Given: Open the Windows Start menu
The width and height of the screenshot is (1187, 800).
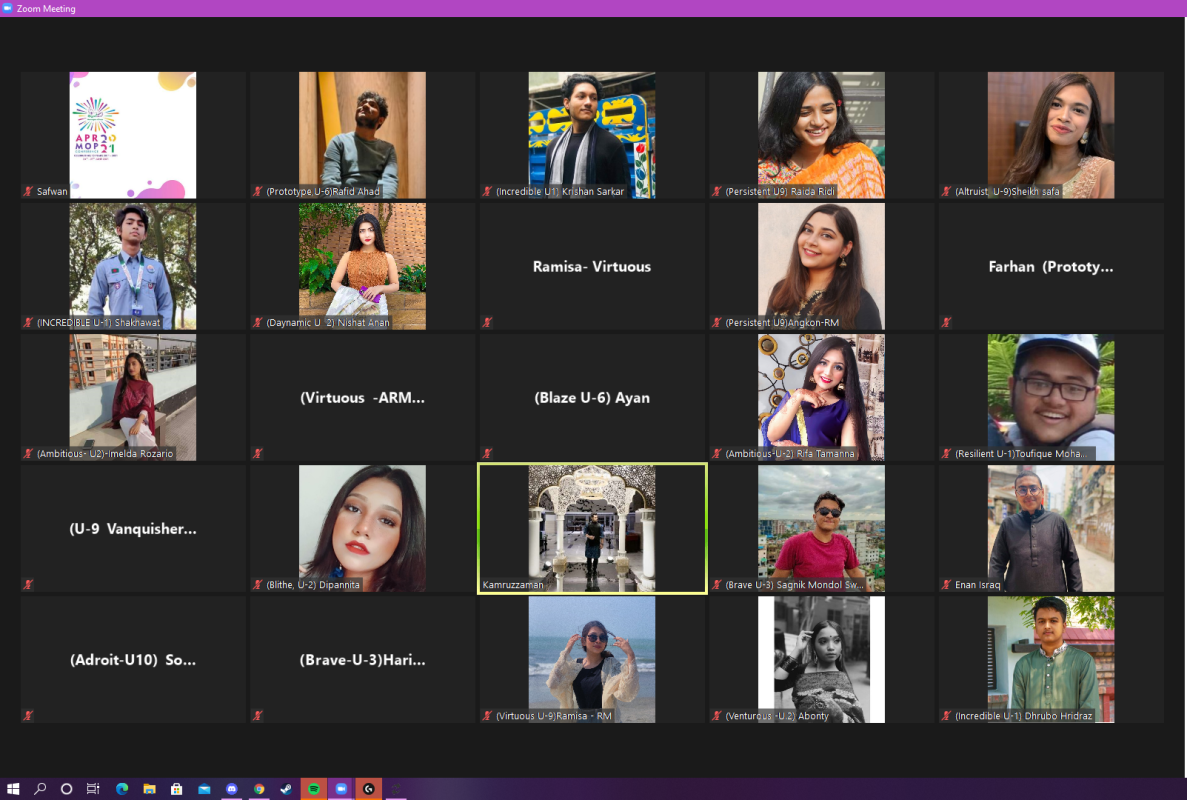Looking at the screenshot, I should (14, 789).
